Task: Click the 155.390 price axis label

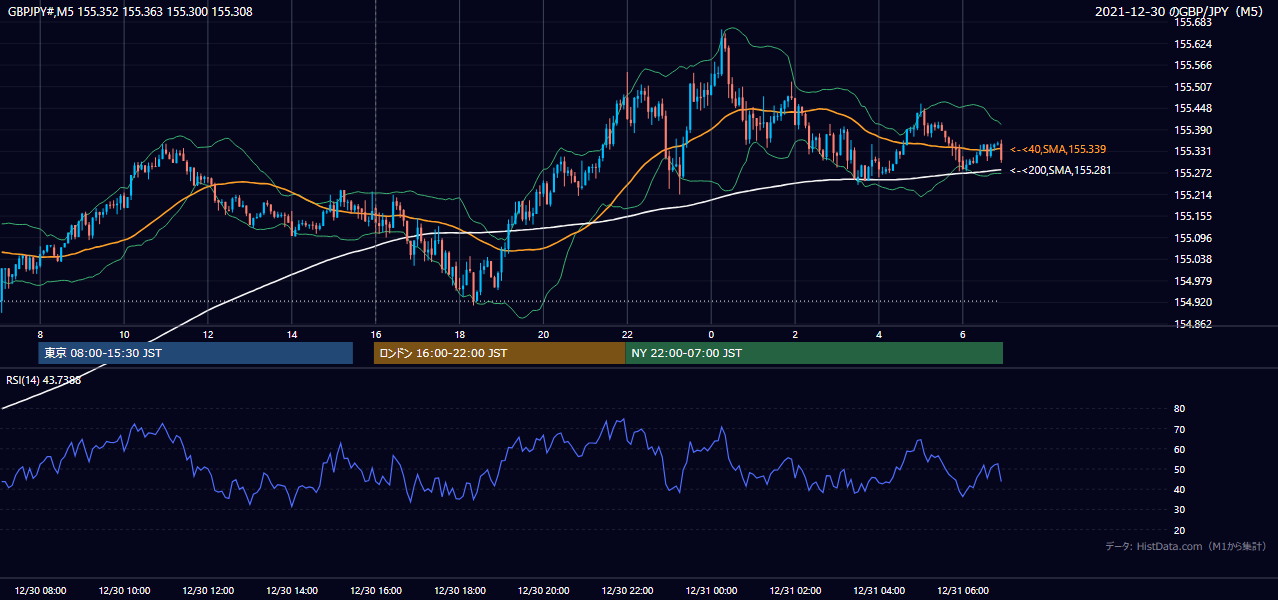Action: pyautogui.click(x=1194, y=130)
